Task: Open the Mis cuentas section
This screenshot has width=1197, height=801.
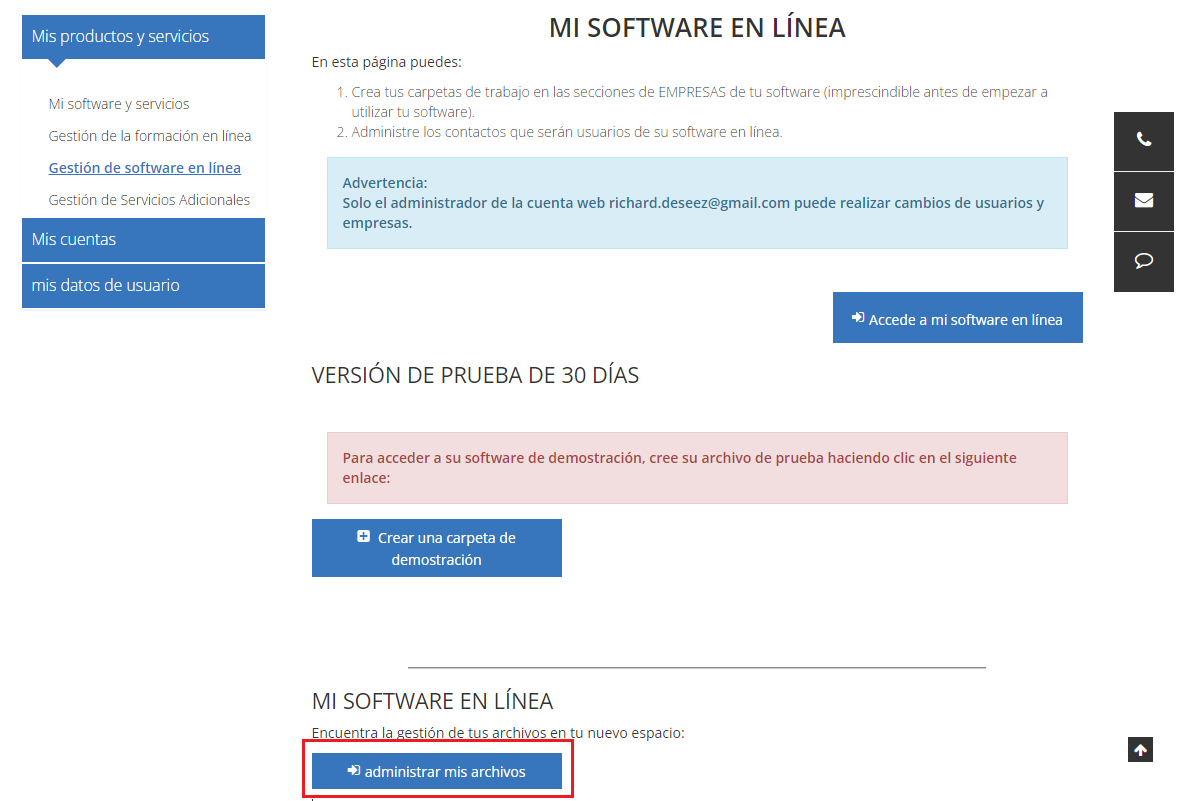Action: click(144, 240)
